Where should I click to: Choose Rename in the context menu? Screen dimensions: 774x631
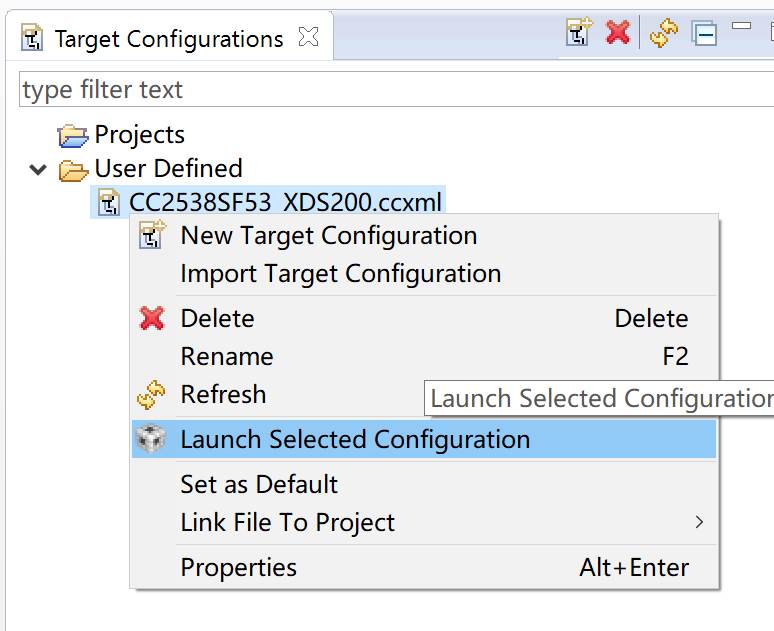[226, 357]
